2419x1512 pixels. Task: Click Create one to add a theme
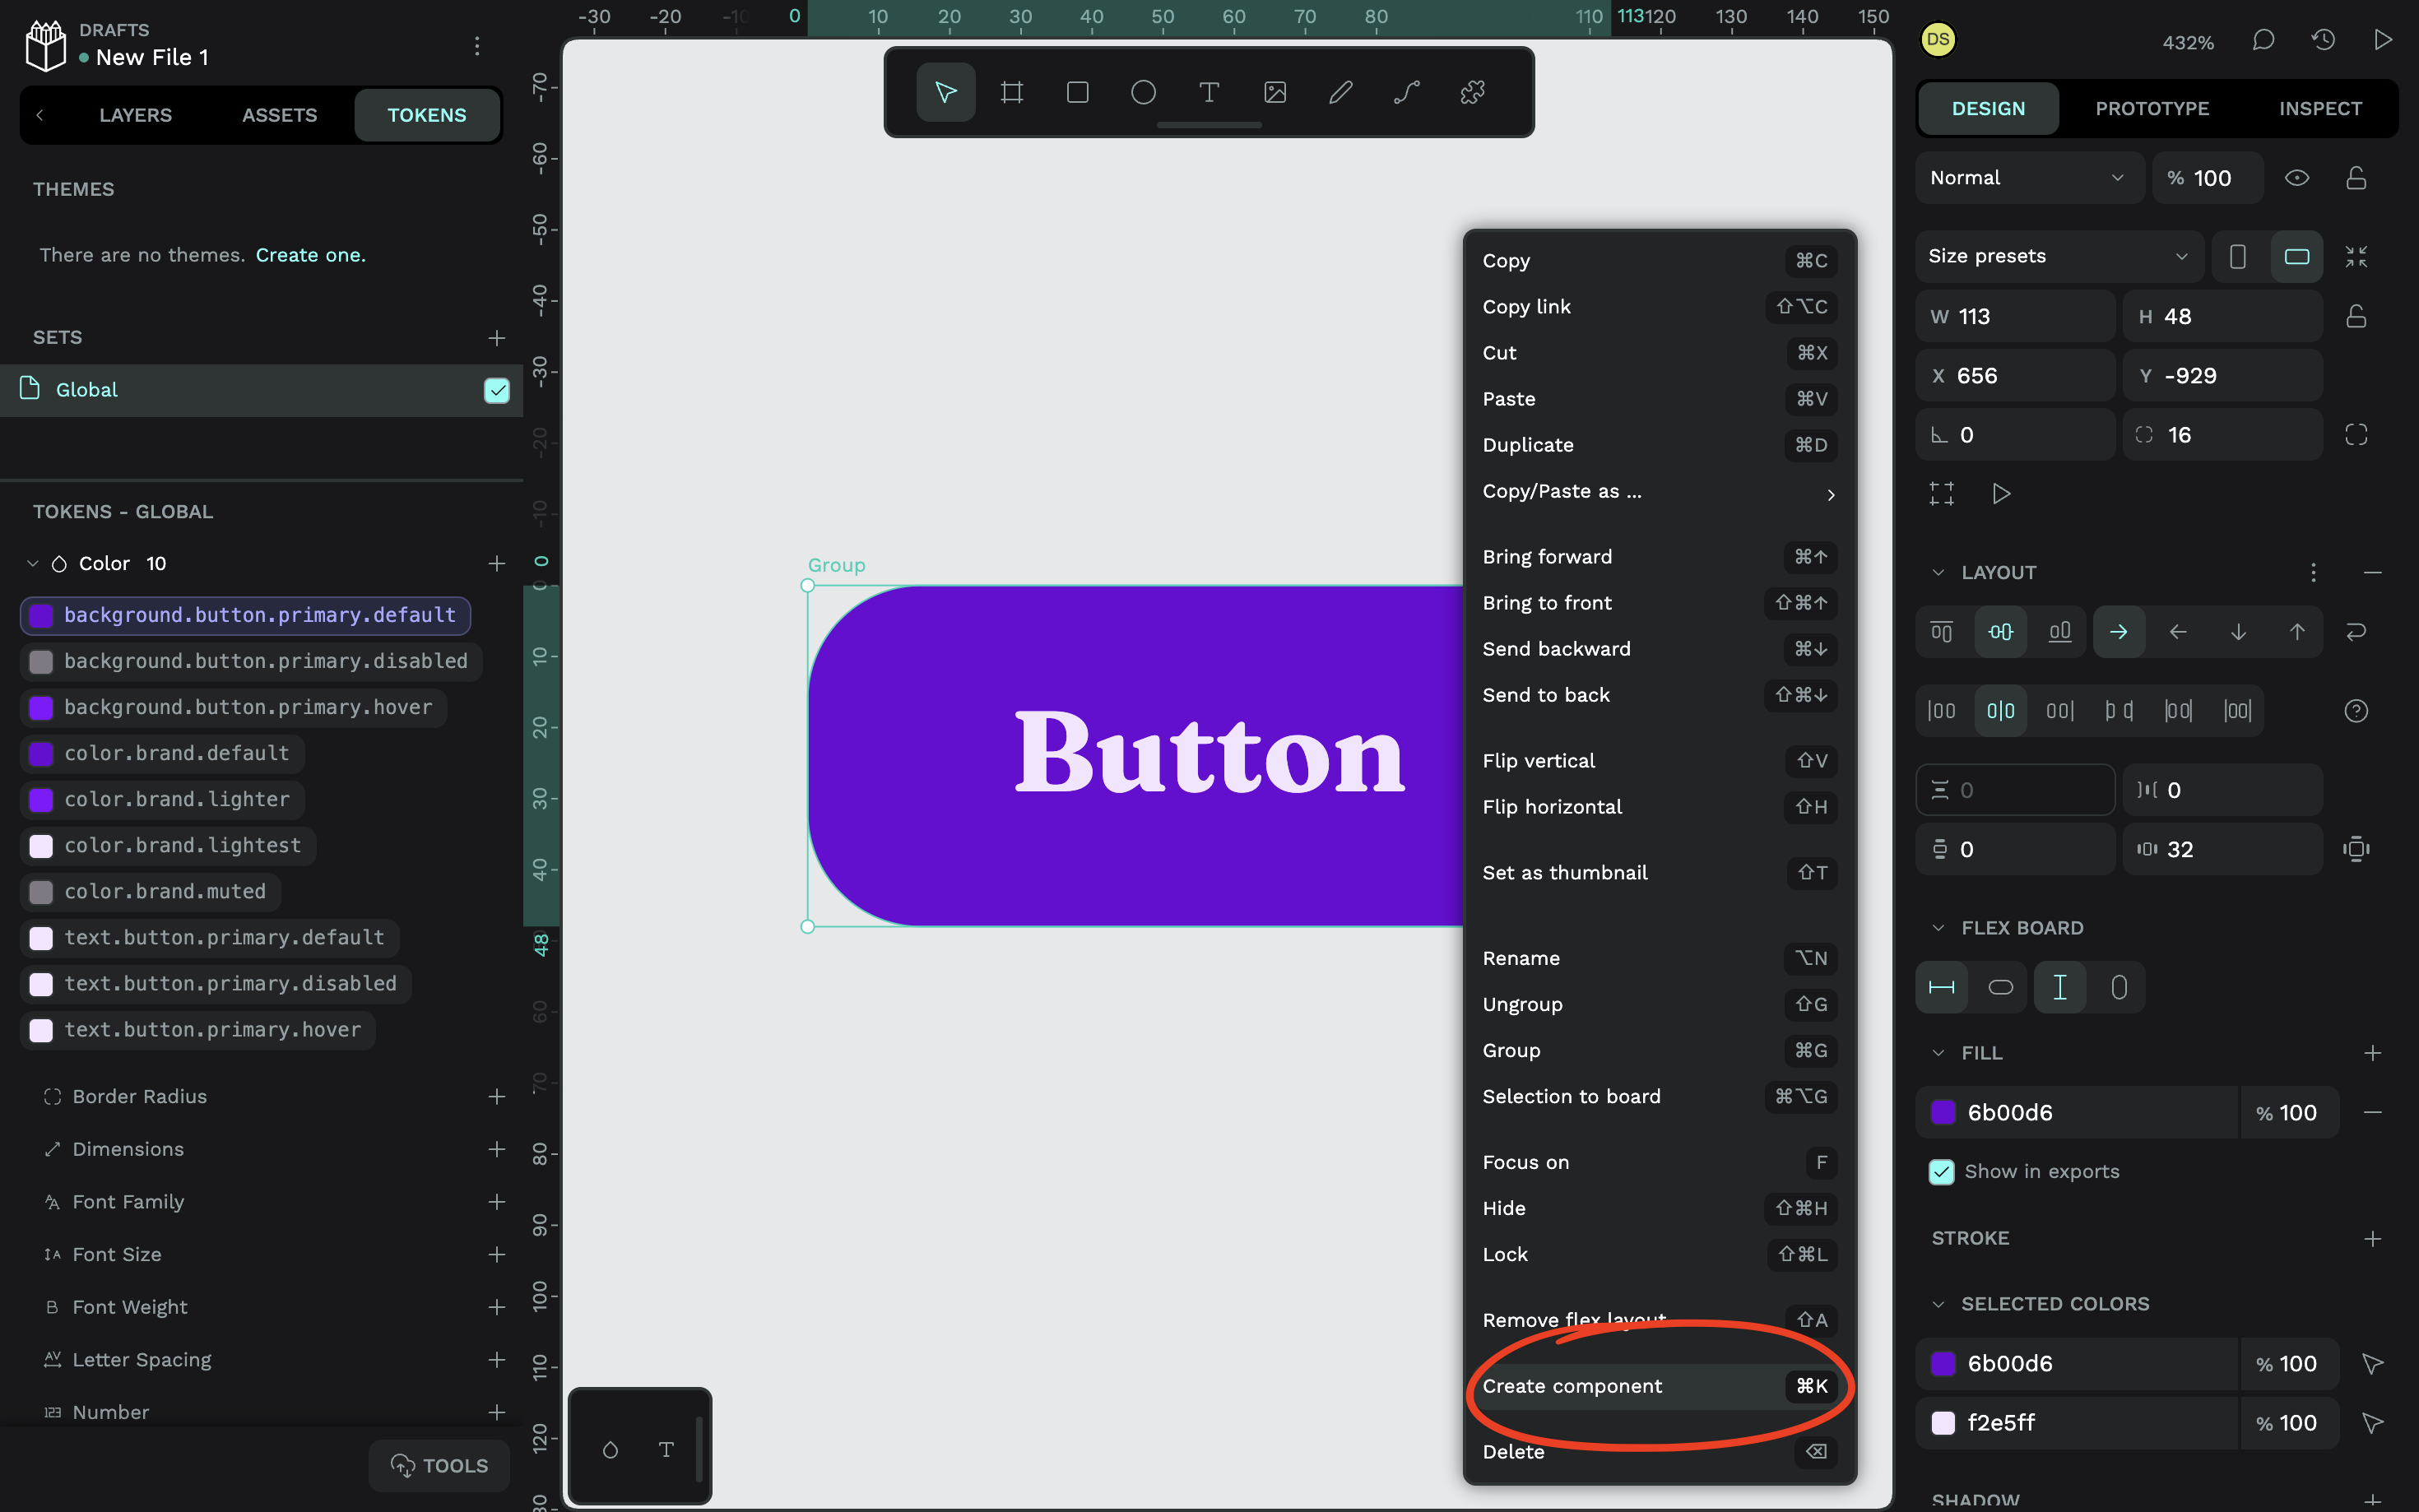click(x=310, y=255)
